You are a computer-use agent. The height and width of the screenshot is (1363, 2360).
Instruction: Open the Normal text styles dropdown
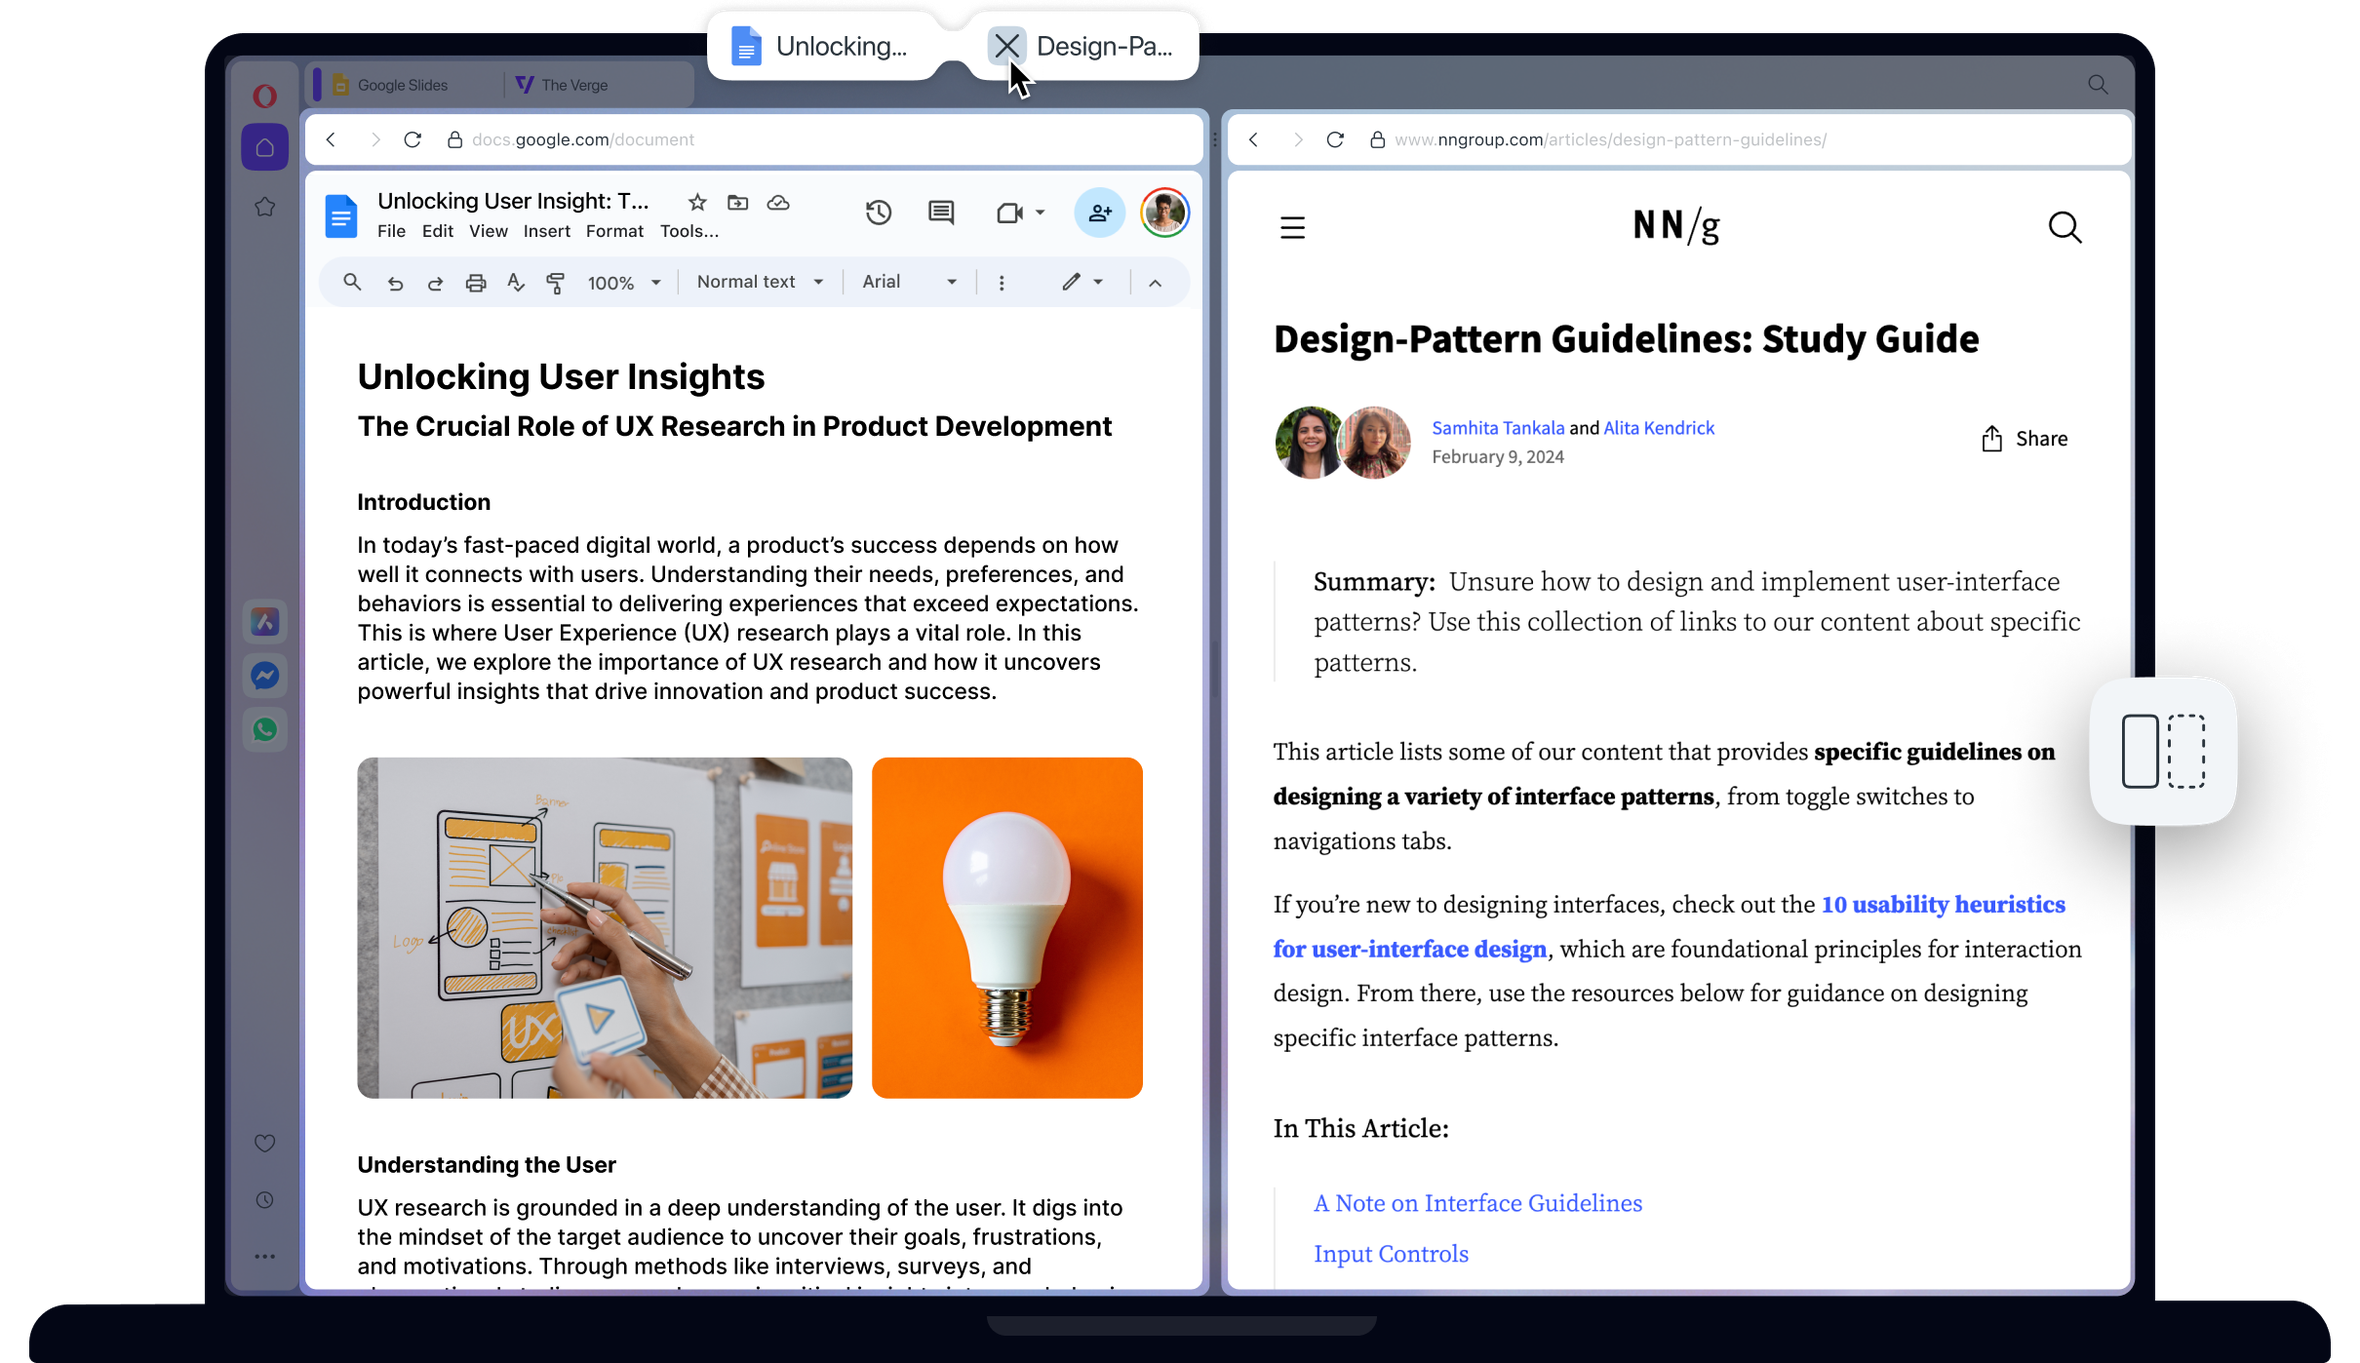[x=758, y=281]
